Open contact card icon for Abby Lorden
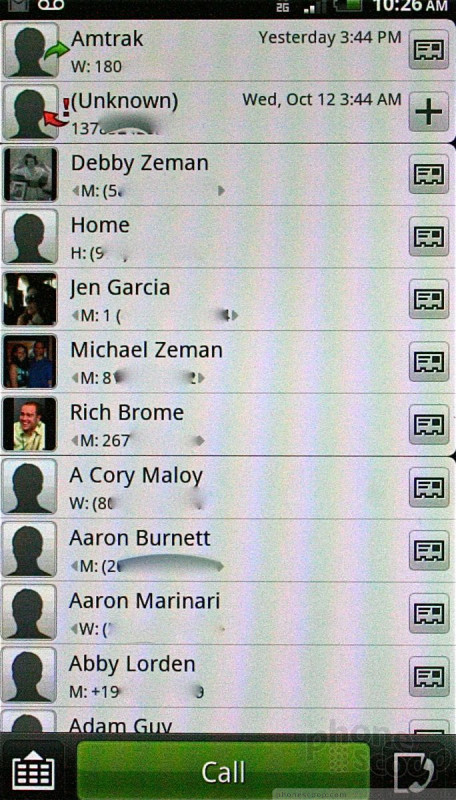The image size is (456, 800). [x=428, y=676]
